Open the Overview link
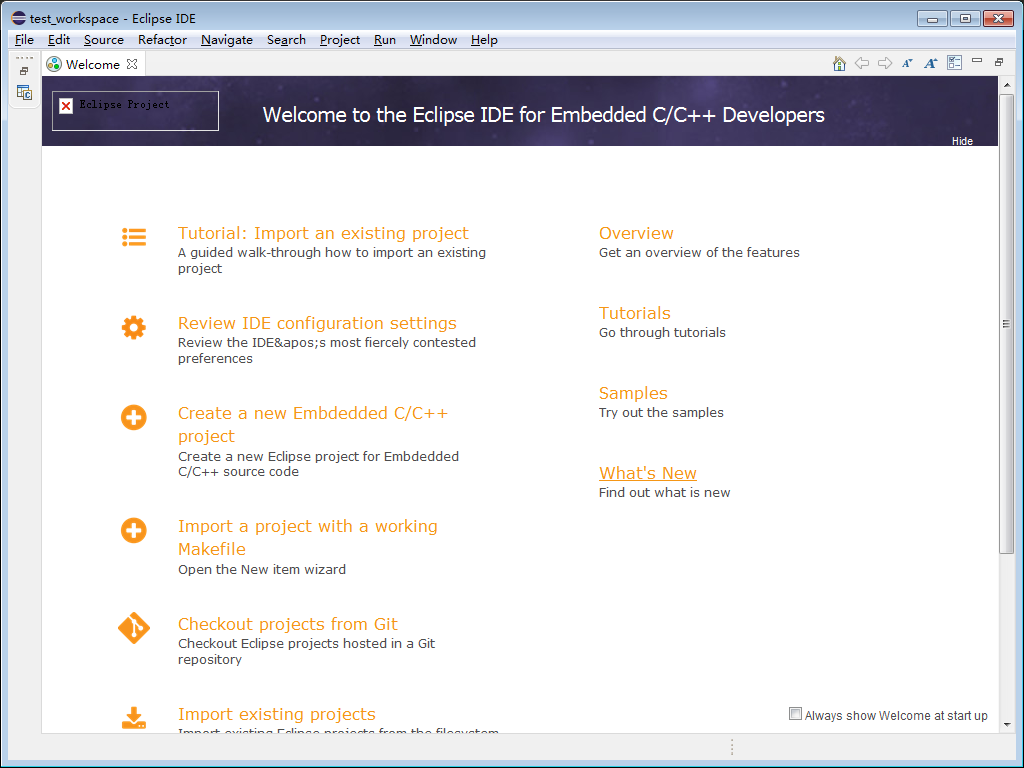Viewport: 1024px width, 768px height. (636, 233)
